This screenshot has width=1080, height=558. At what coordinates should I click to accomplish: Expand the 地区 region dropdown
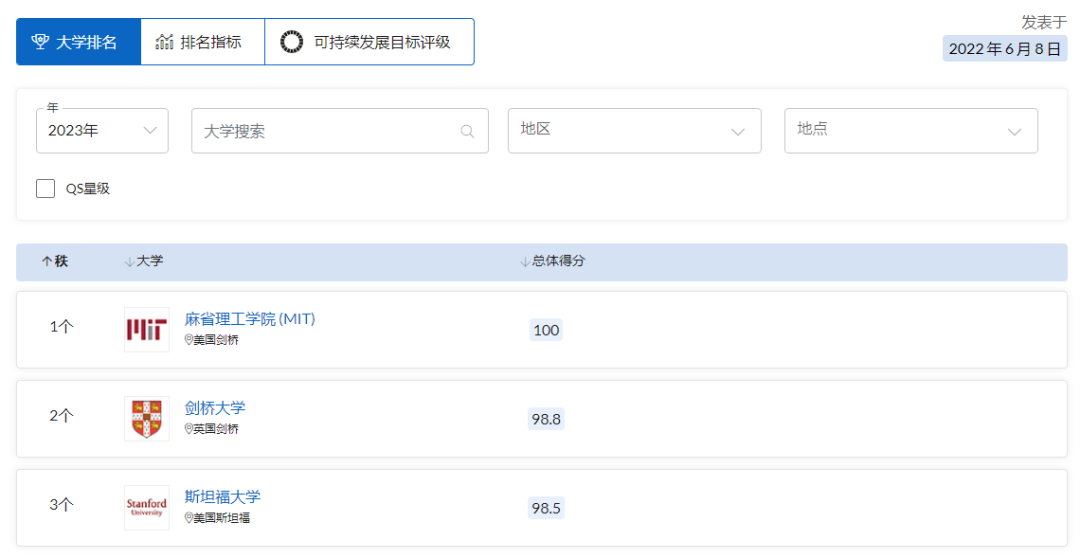pos(634,131)
